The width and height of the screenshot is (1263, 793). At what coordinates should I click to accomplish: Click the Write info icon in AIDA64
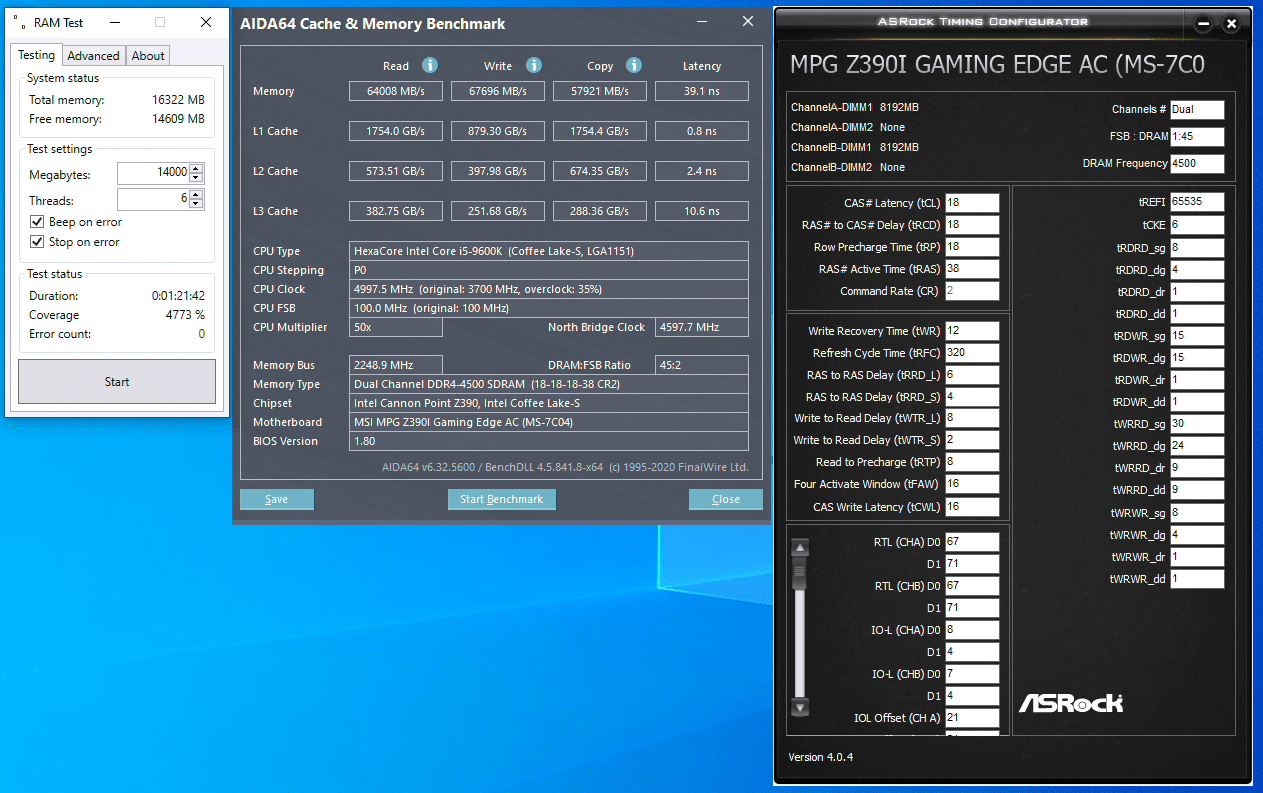(x=534, y=65)
